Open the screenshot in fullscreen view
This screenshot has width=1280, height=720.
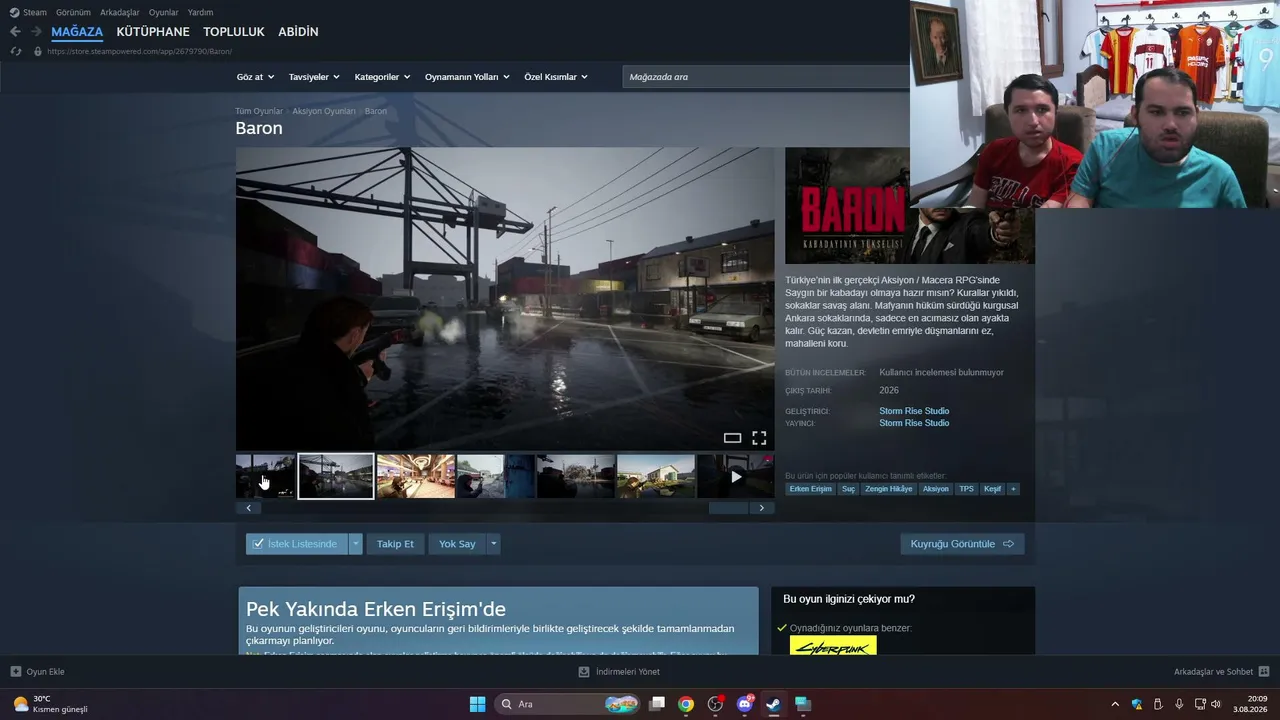759,438
